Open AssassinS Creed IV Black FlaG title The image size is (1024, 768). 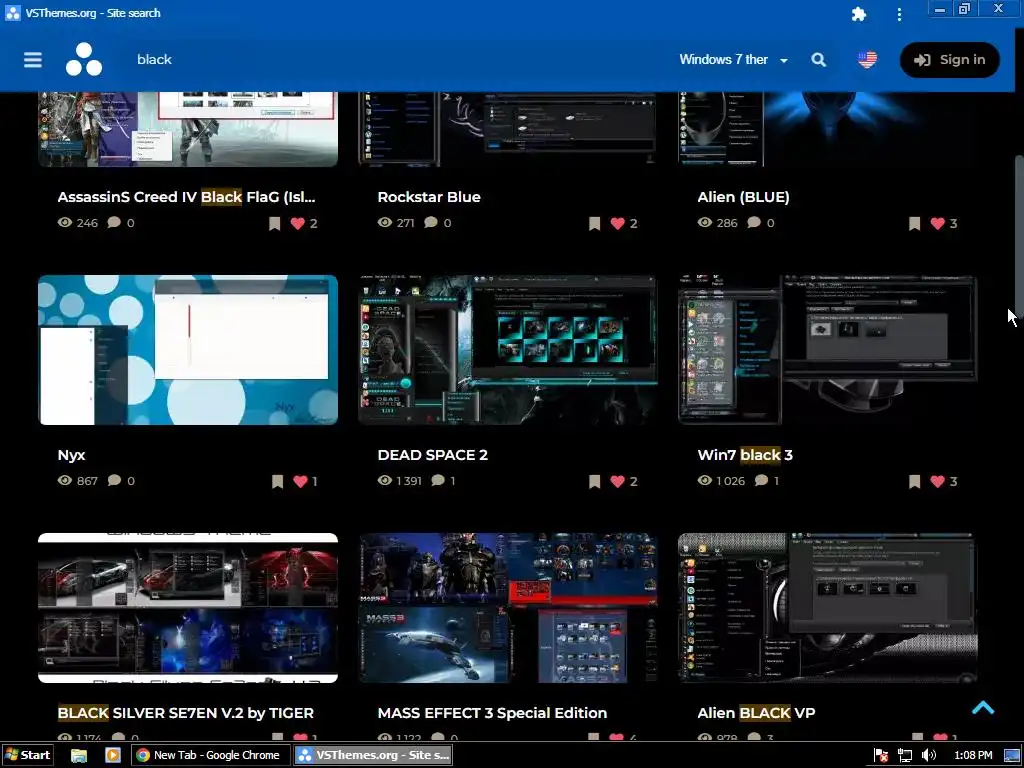coord(187,197)
